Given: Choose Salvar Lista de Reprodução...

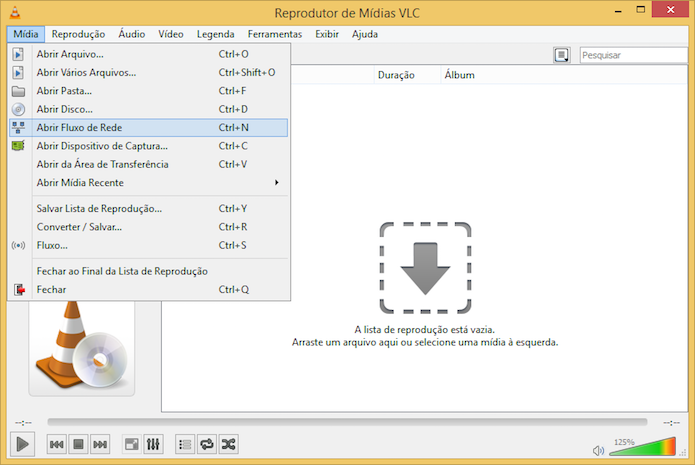Looking at the screenshot, I should click(x=148, y=208).
